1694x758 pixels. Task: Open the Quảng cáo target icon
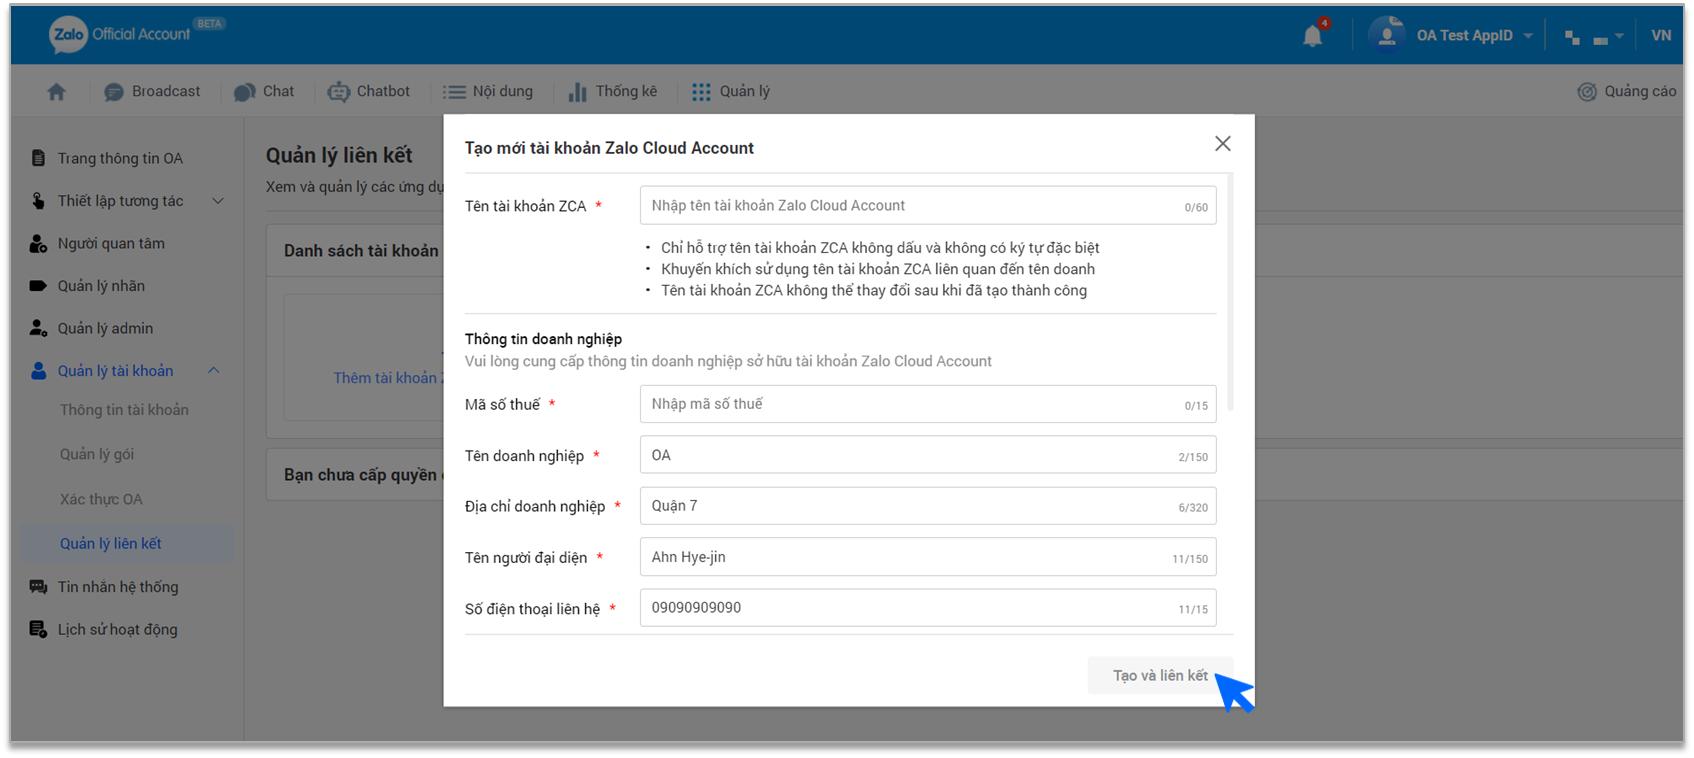pyautogui.click(x=1587, y=92)
